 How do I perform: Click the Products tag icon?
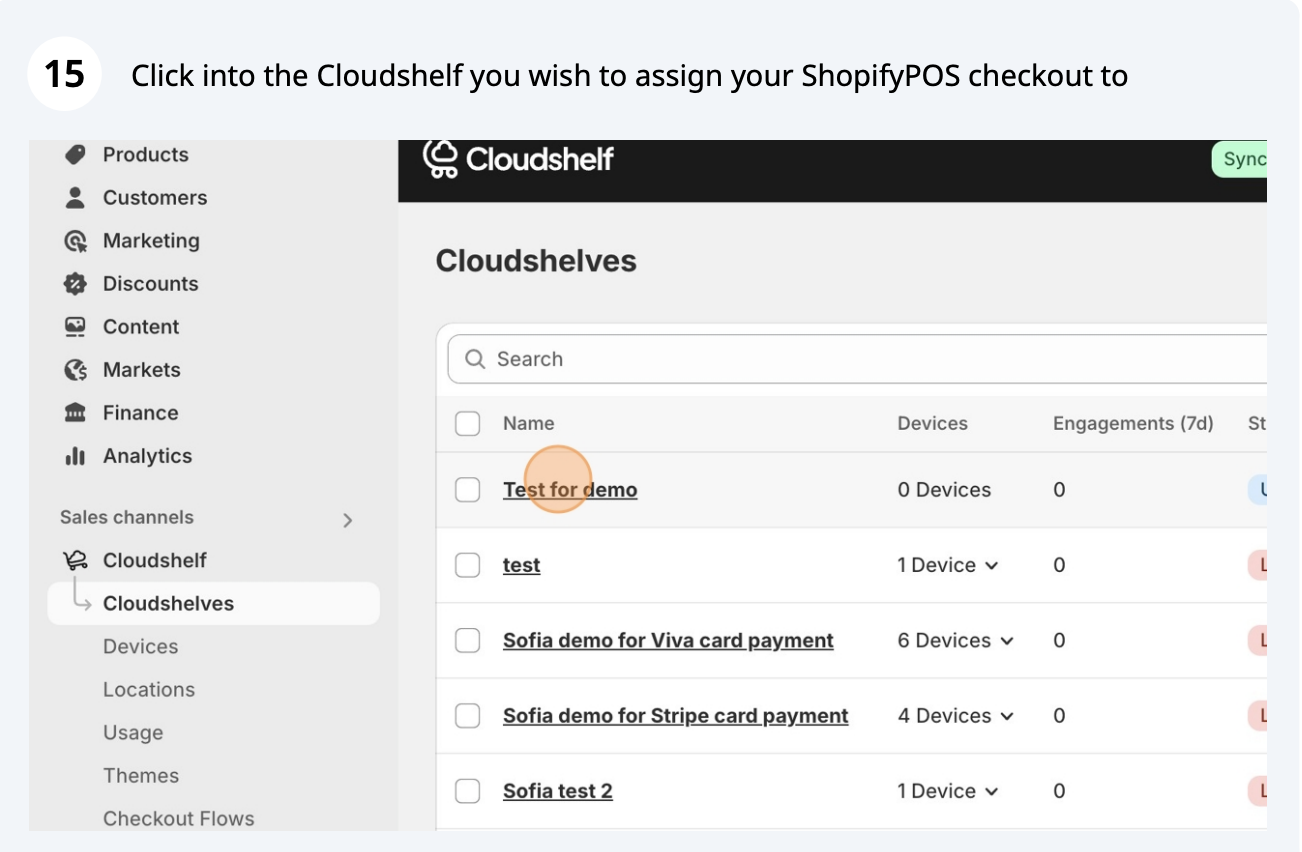click(x=75, y=155)
